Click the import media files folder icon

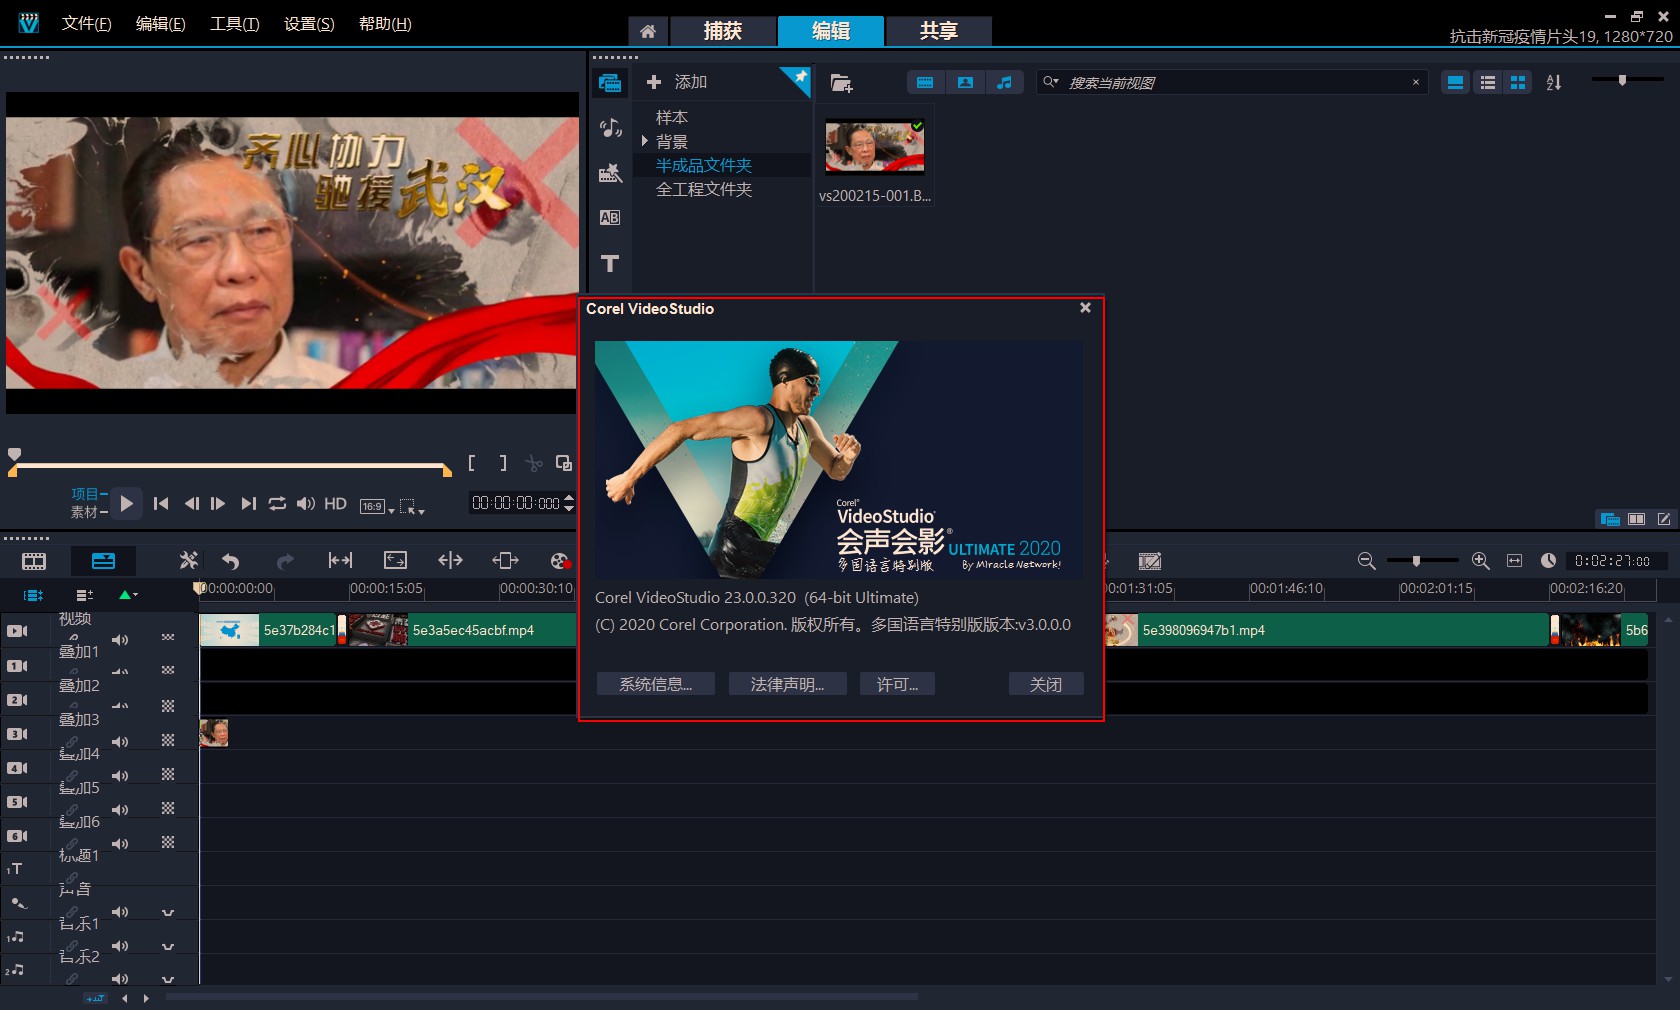[841, 83]
